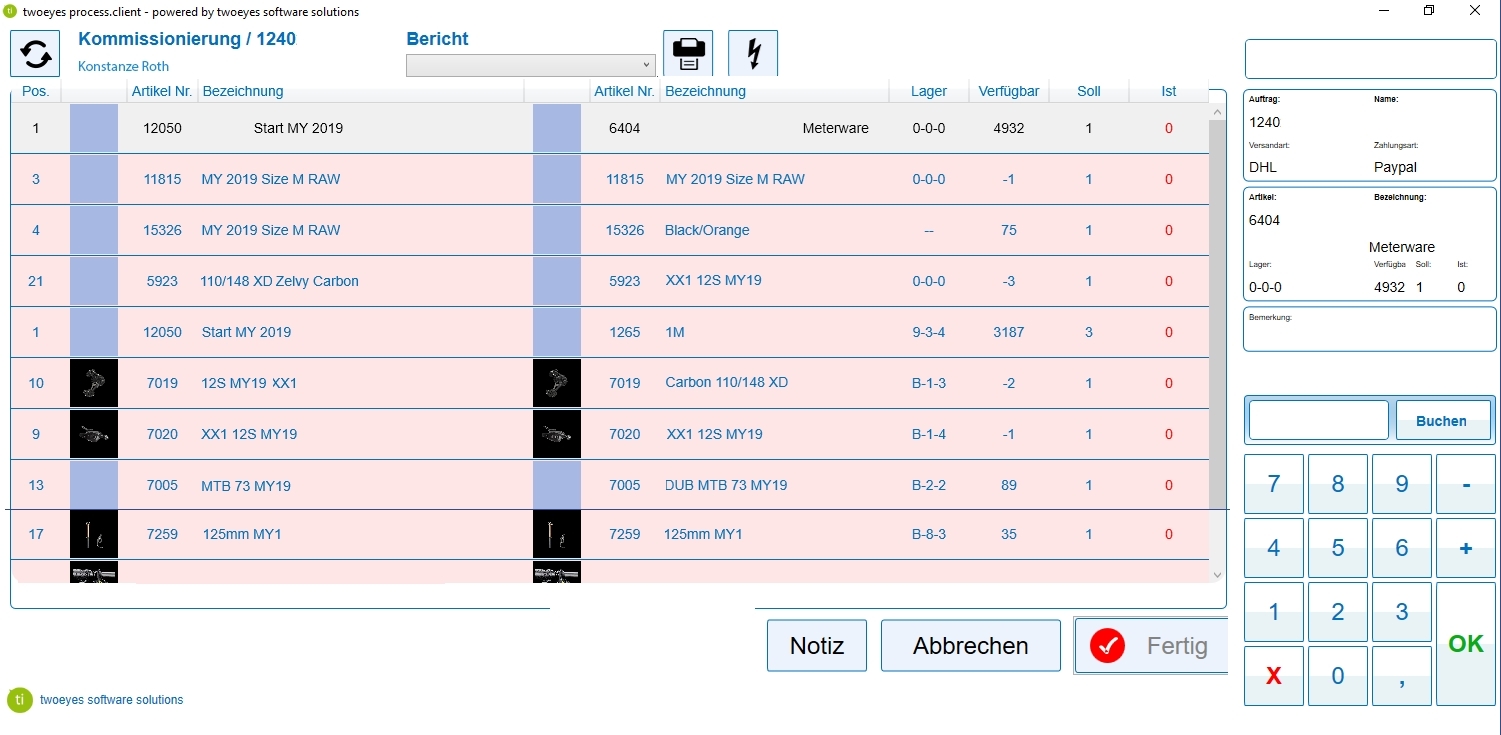The image size is (1501, 735).
Task: Click the refresh icon beside Kommissionierung
Action: 35,52
